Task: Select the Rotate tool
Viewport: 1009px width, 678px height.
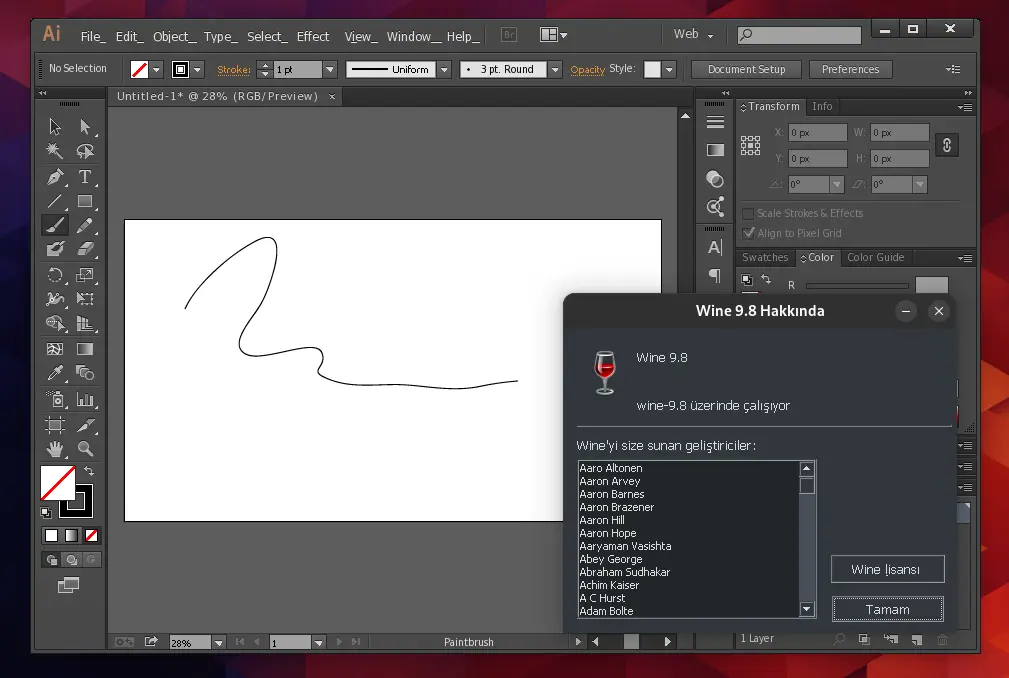Action: (55, 275)
